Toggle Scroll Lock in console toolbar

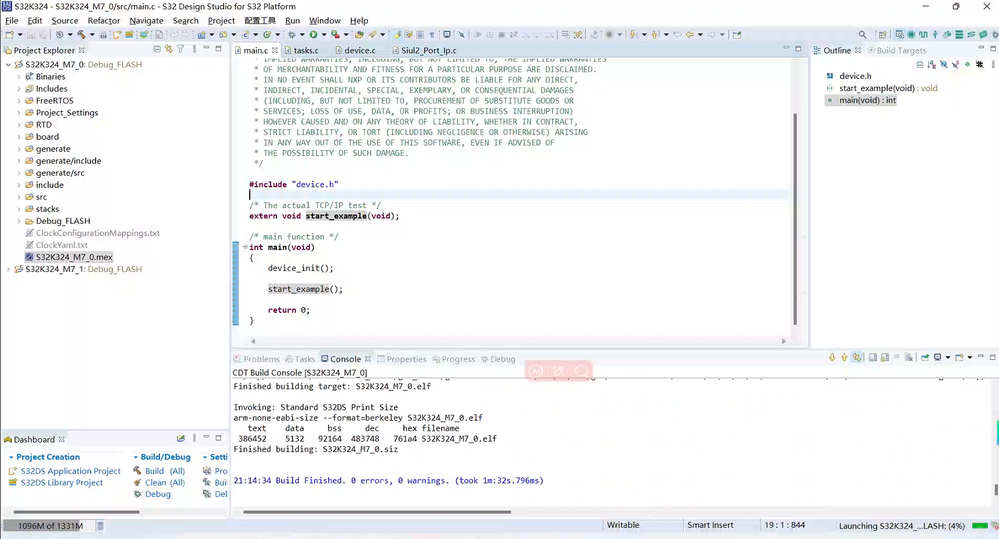(x=885, y=357)
